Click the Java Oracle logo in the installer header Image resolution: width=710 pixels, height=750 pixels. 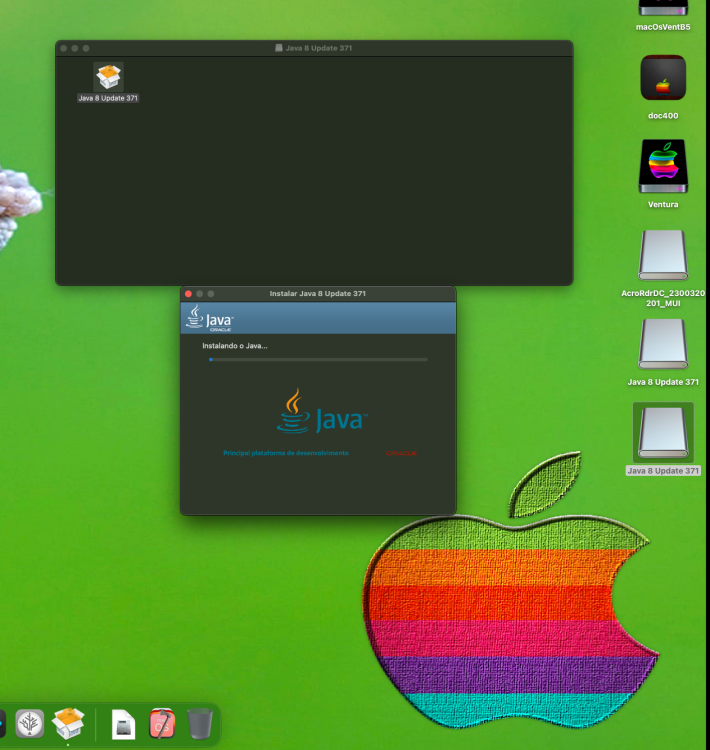(210, 318)
